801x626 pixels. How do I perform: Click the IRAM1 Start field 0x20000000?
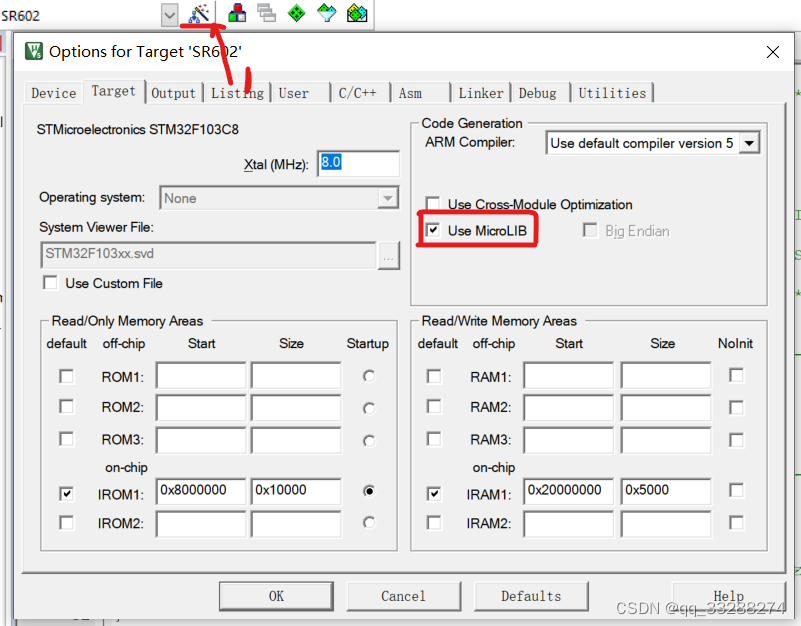click(569, 491)
